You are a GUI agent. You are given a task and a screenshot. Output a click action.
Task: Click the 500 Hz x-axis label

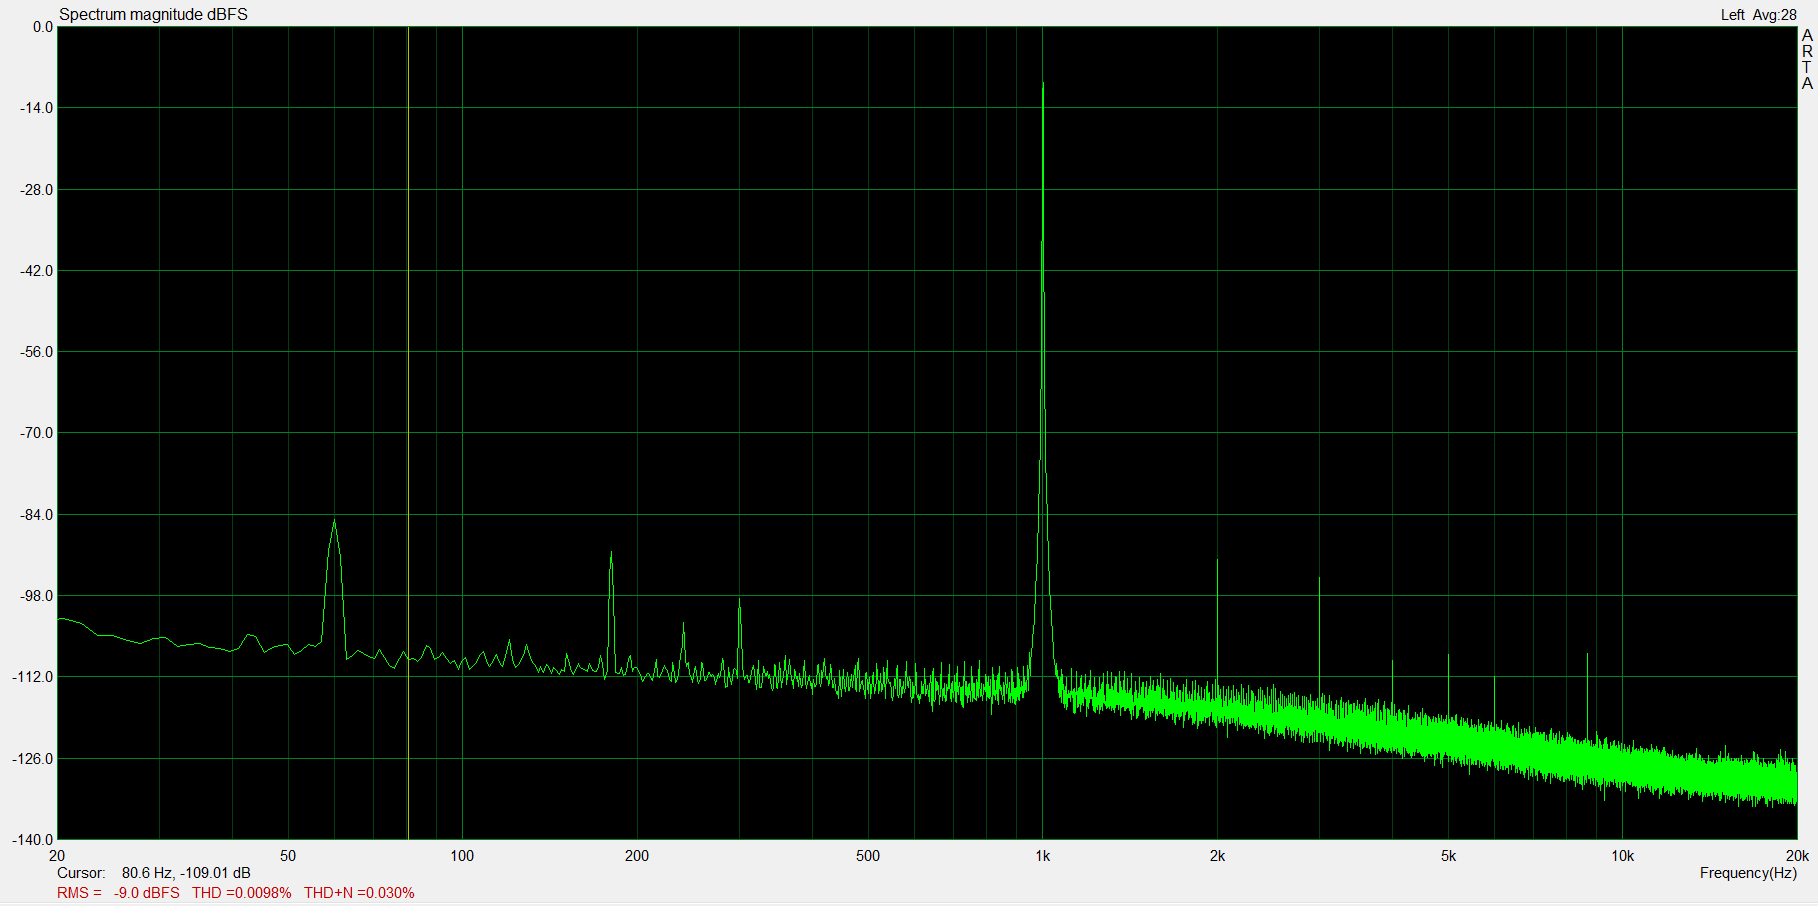(x=868, y=856)
